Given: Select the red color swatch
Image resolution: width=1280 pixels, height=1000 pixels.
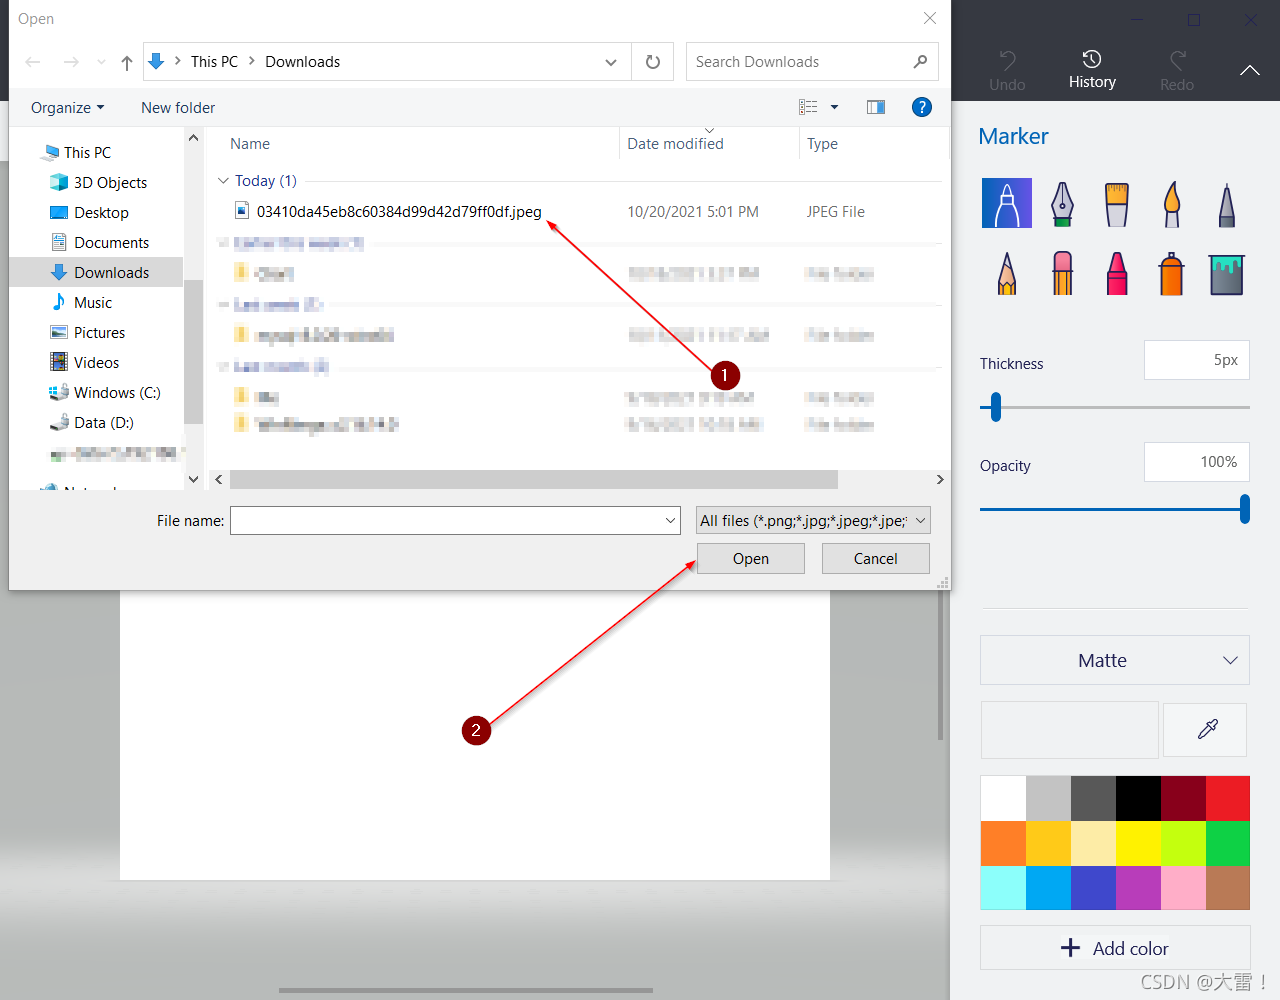Looking at the screenshot, I should pyautogui.click(x=1228, y=797).
